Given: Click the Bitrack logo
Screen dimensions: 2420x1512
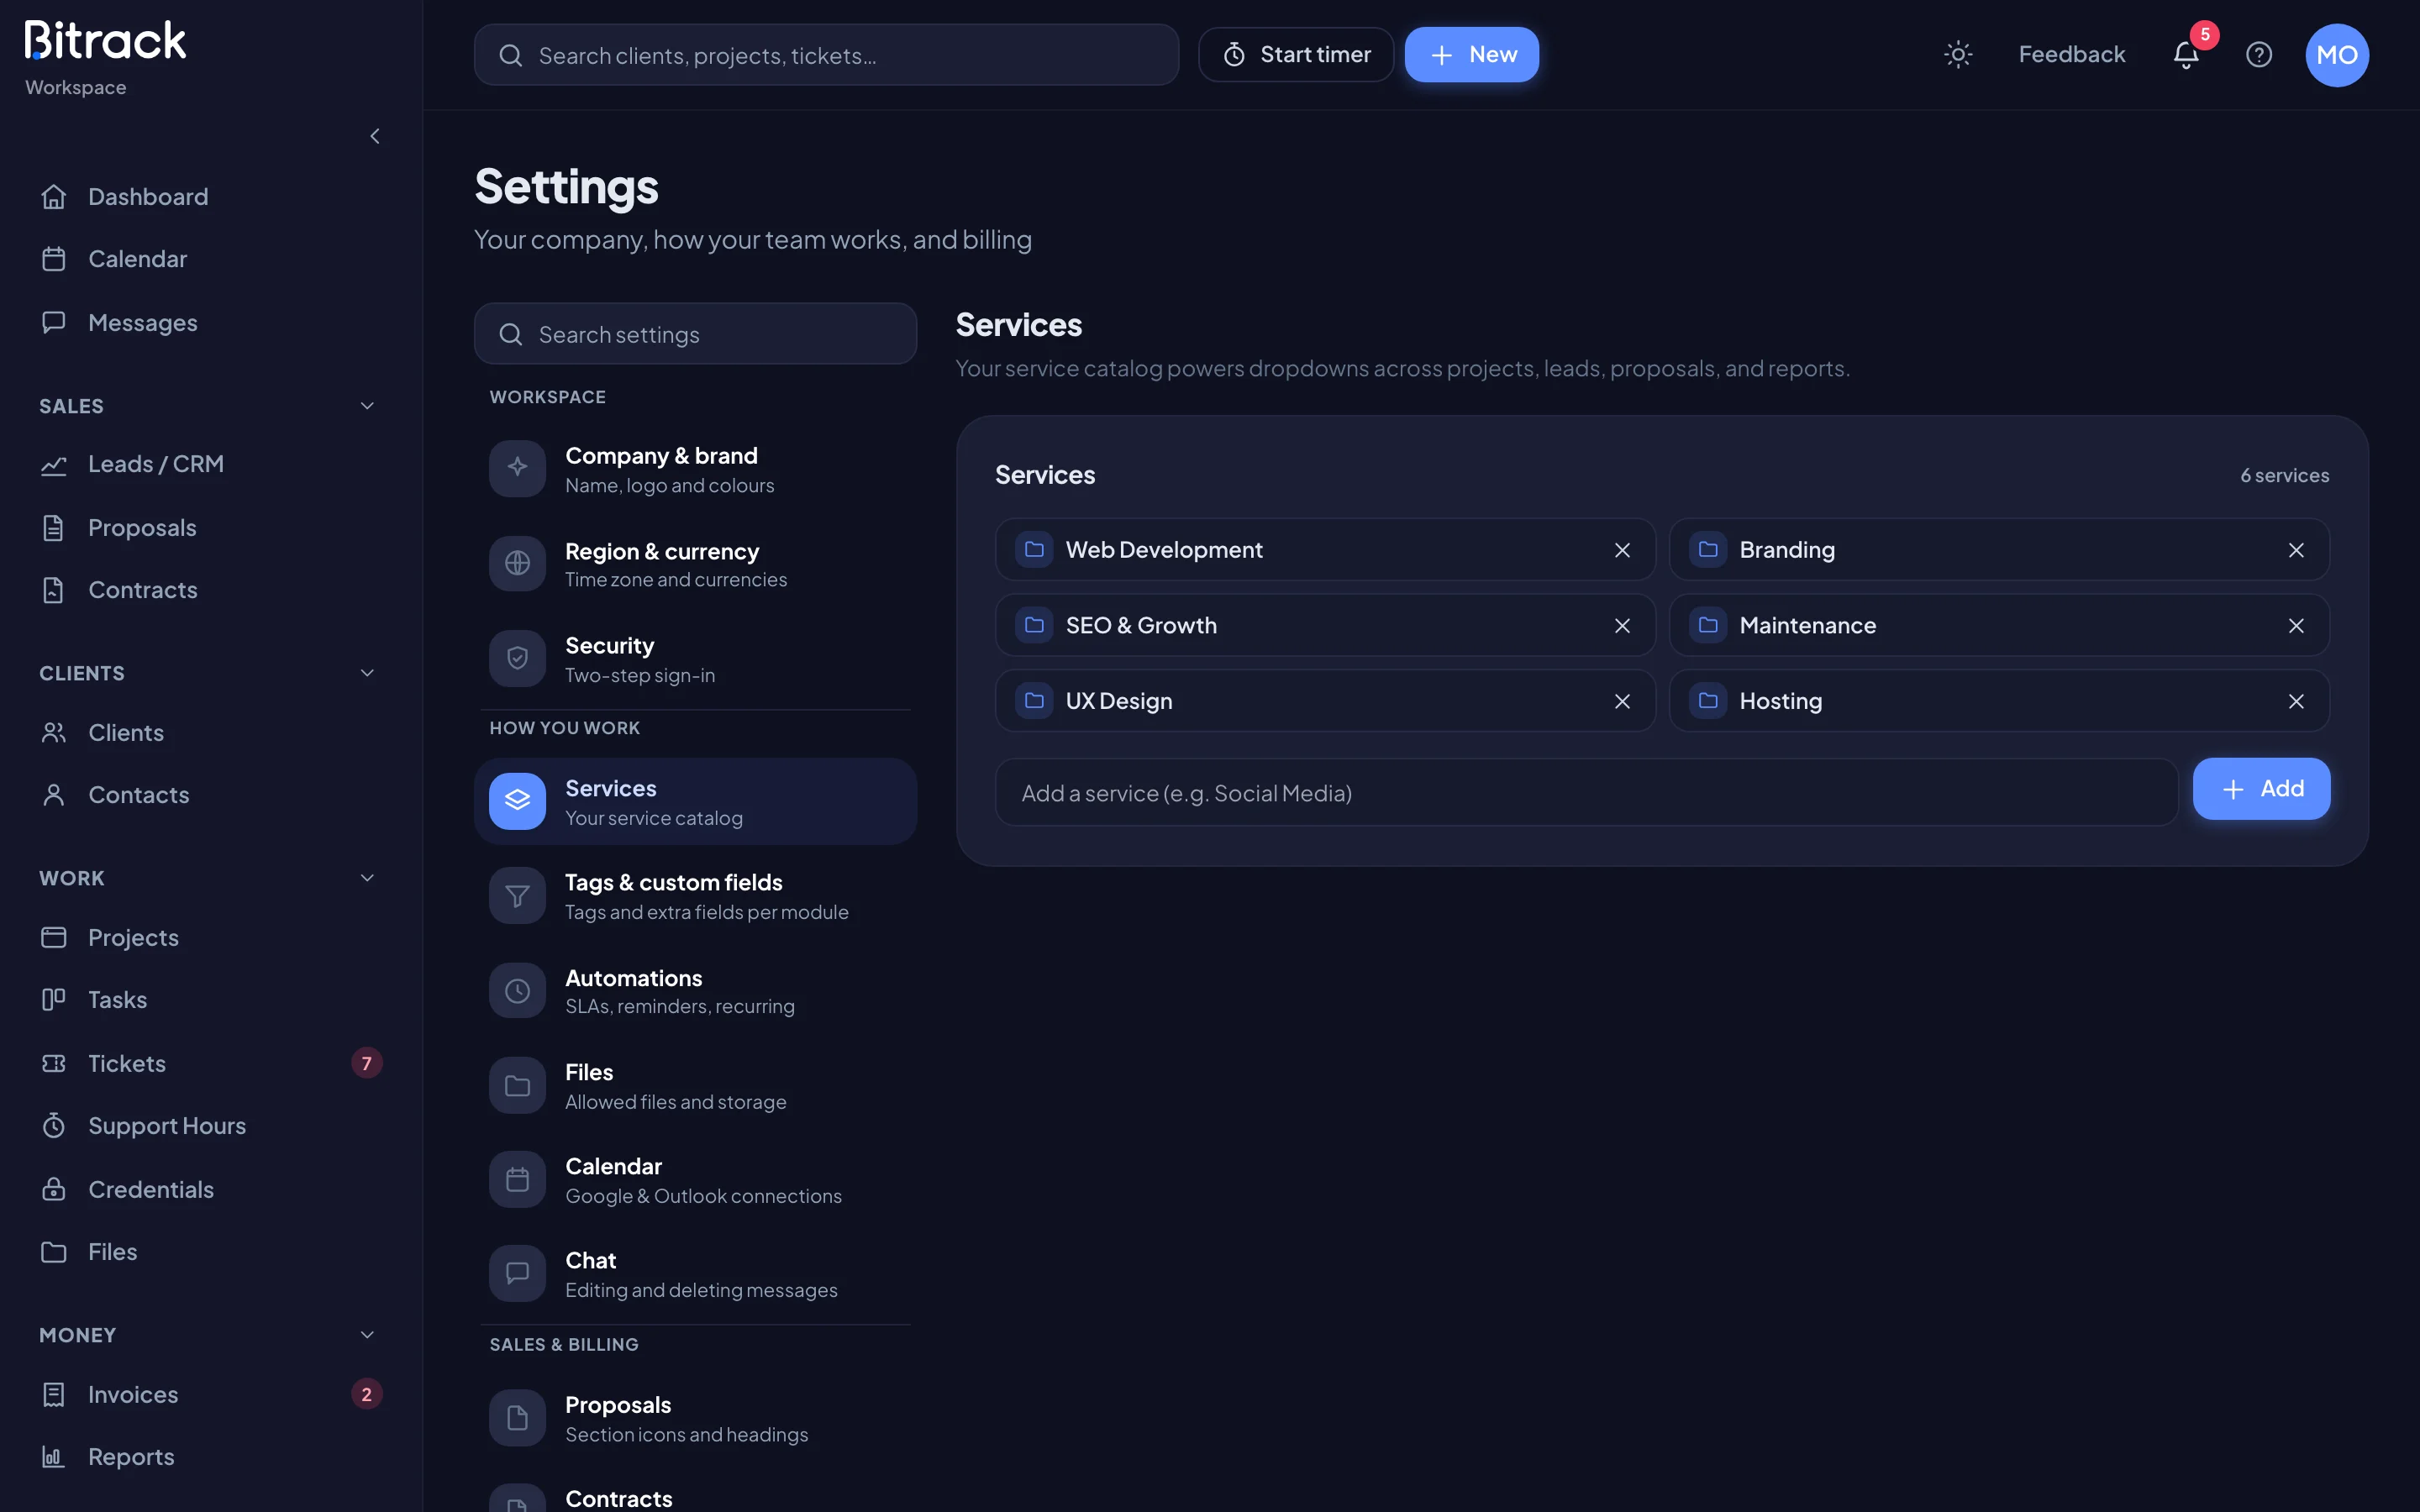Looking at the screenshot, I should [x=105, y=42].
